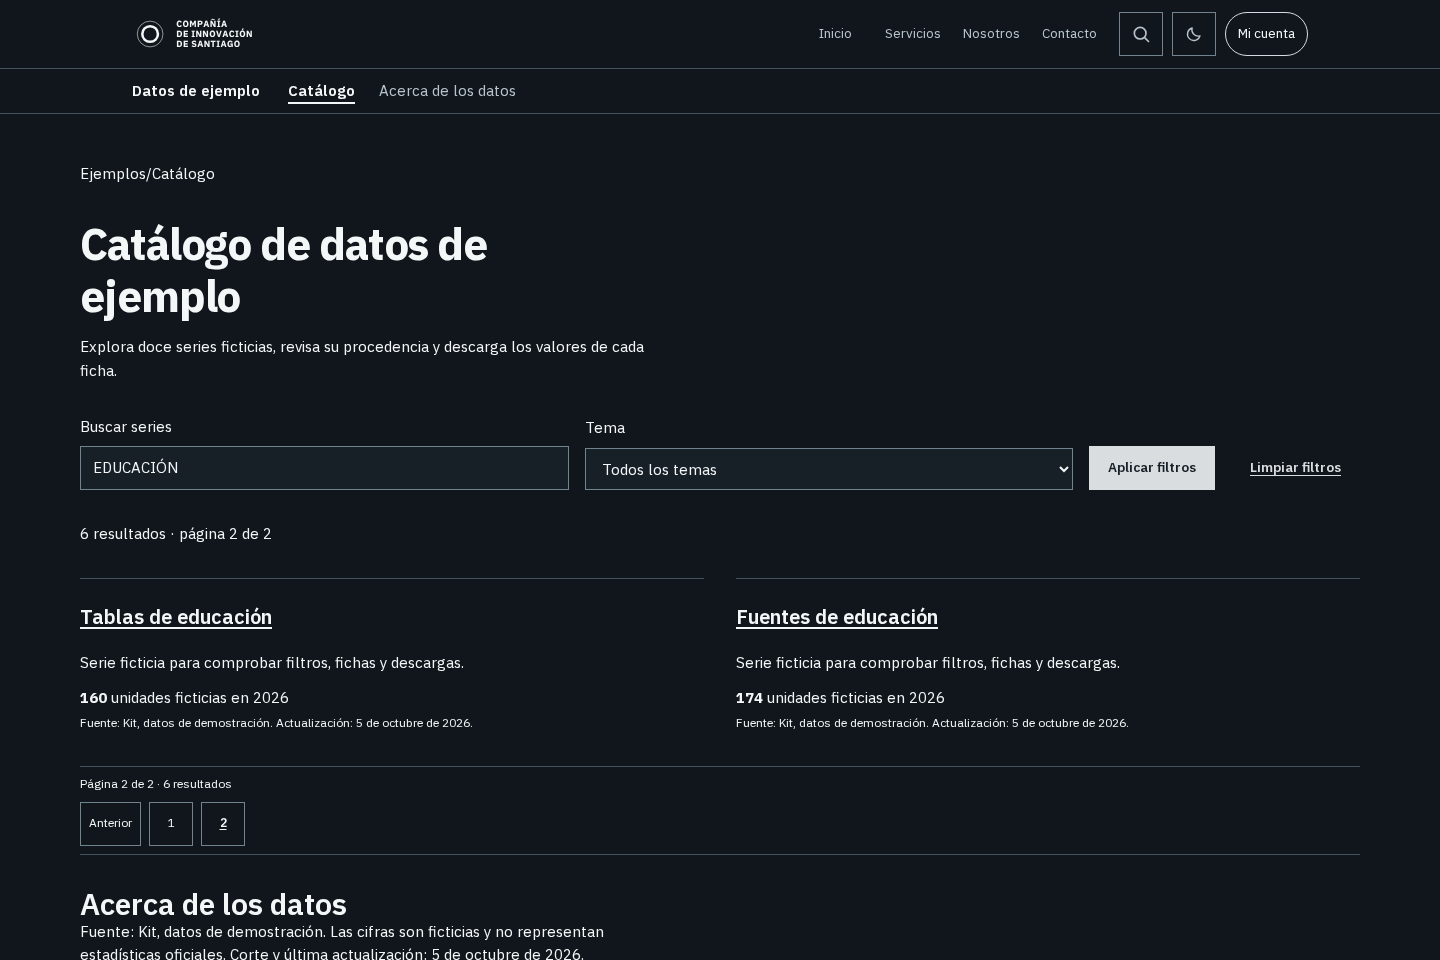Open the search magnifier icon
The width and height of the screenshot is (1440, 960).
click(1141, 34)
